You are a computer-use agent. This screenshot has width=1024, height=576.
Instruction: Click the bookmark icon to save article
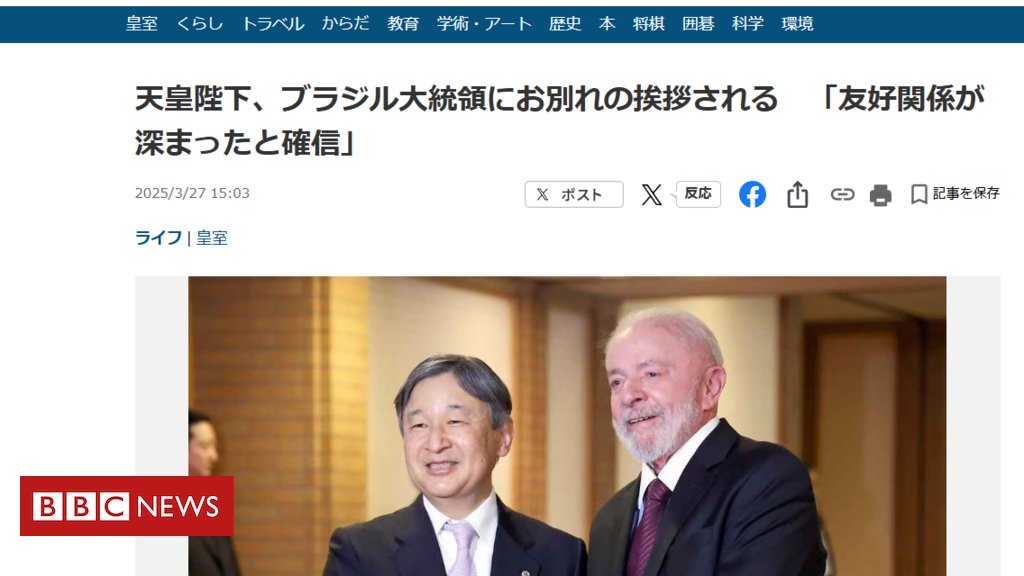click(x=919, y=195)
